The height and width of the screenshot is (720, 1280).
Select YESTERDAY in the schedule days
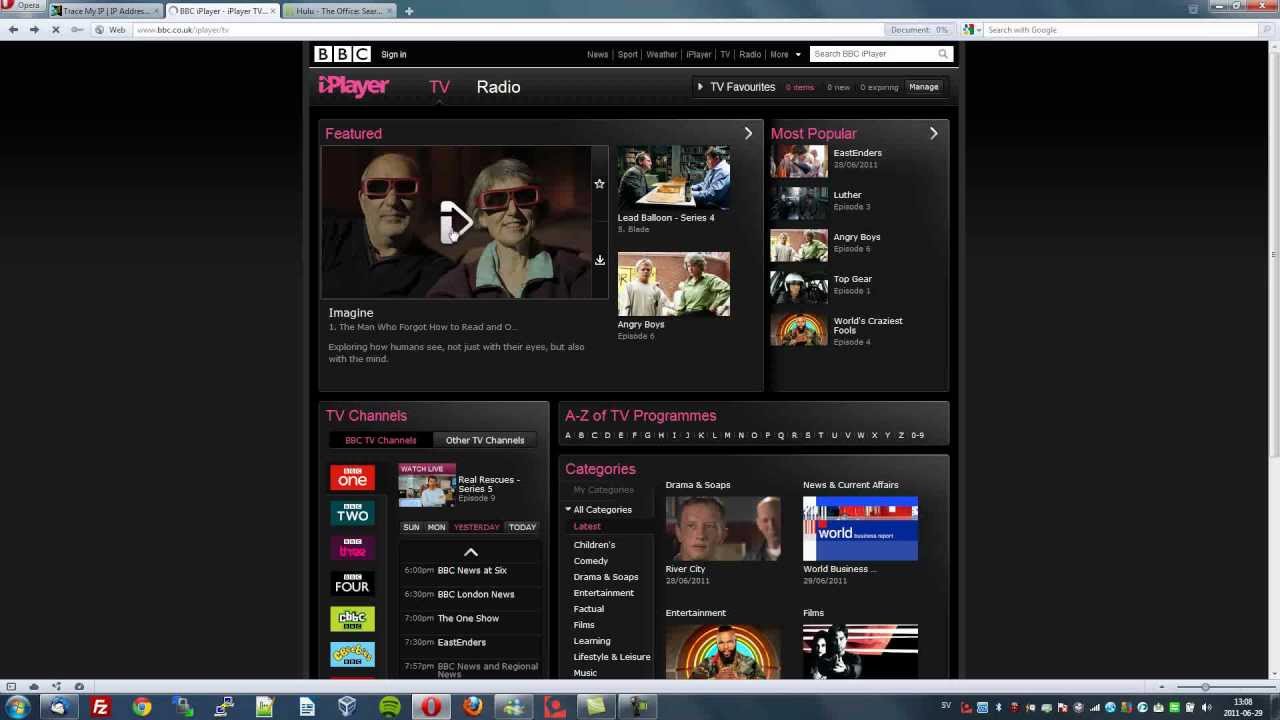[x=476, y=527]
